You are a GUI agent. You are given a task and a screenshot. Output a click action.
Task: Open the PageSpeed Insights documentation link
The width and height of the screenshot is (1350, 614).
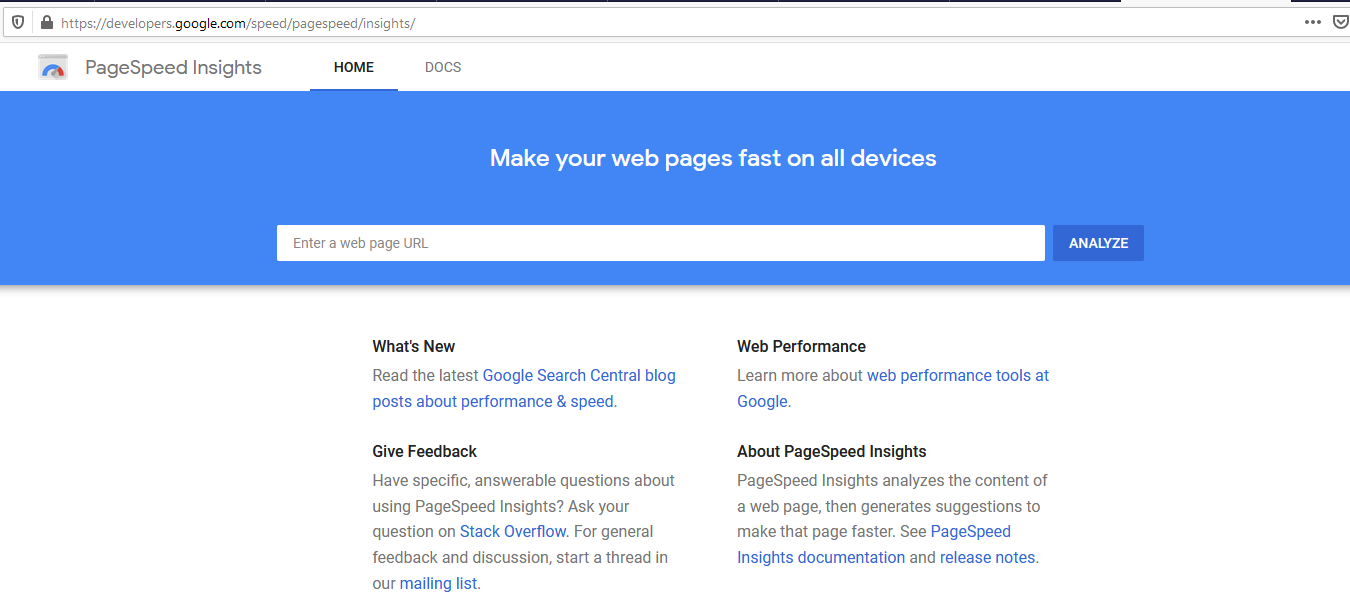click(874, 545)
